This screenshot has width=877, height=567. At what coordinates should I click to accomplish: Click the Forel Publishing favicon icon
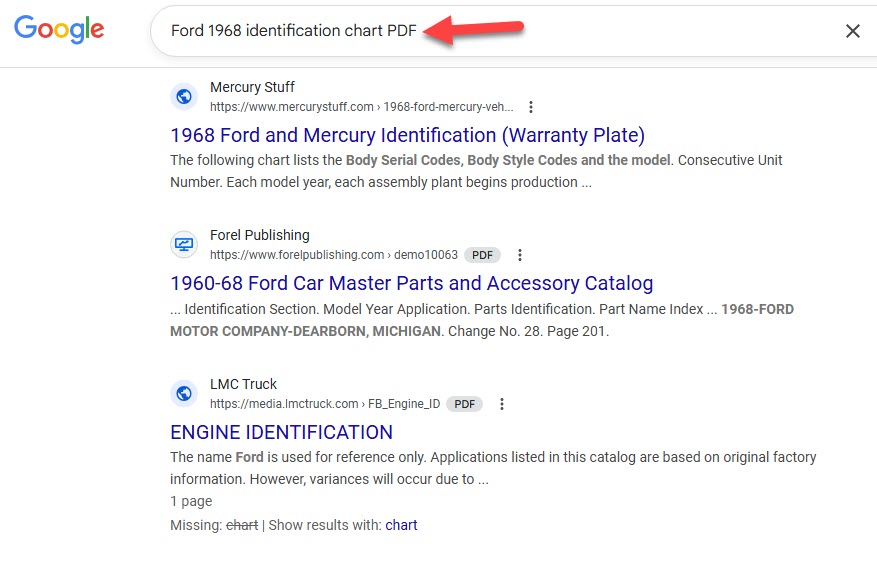point(184,244)
